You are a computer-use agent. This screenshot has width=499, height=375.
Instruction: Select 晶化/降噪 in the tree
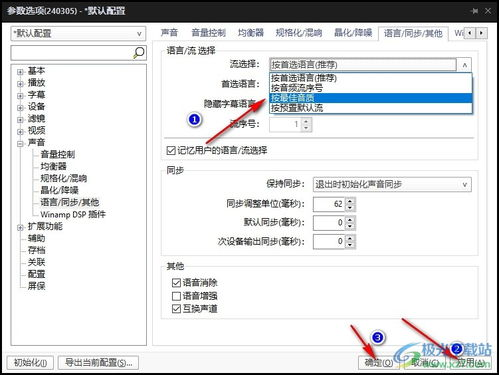(x=59, y=190)
